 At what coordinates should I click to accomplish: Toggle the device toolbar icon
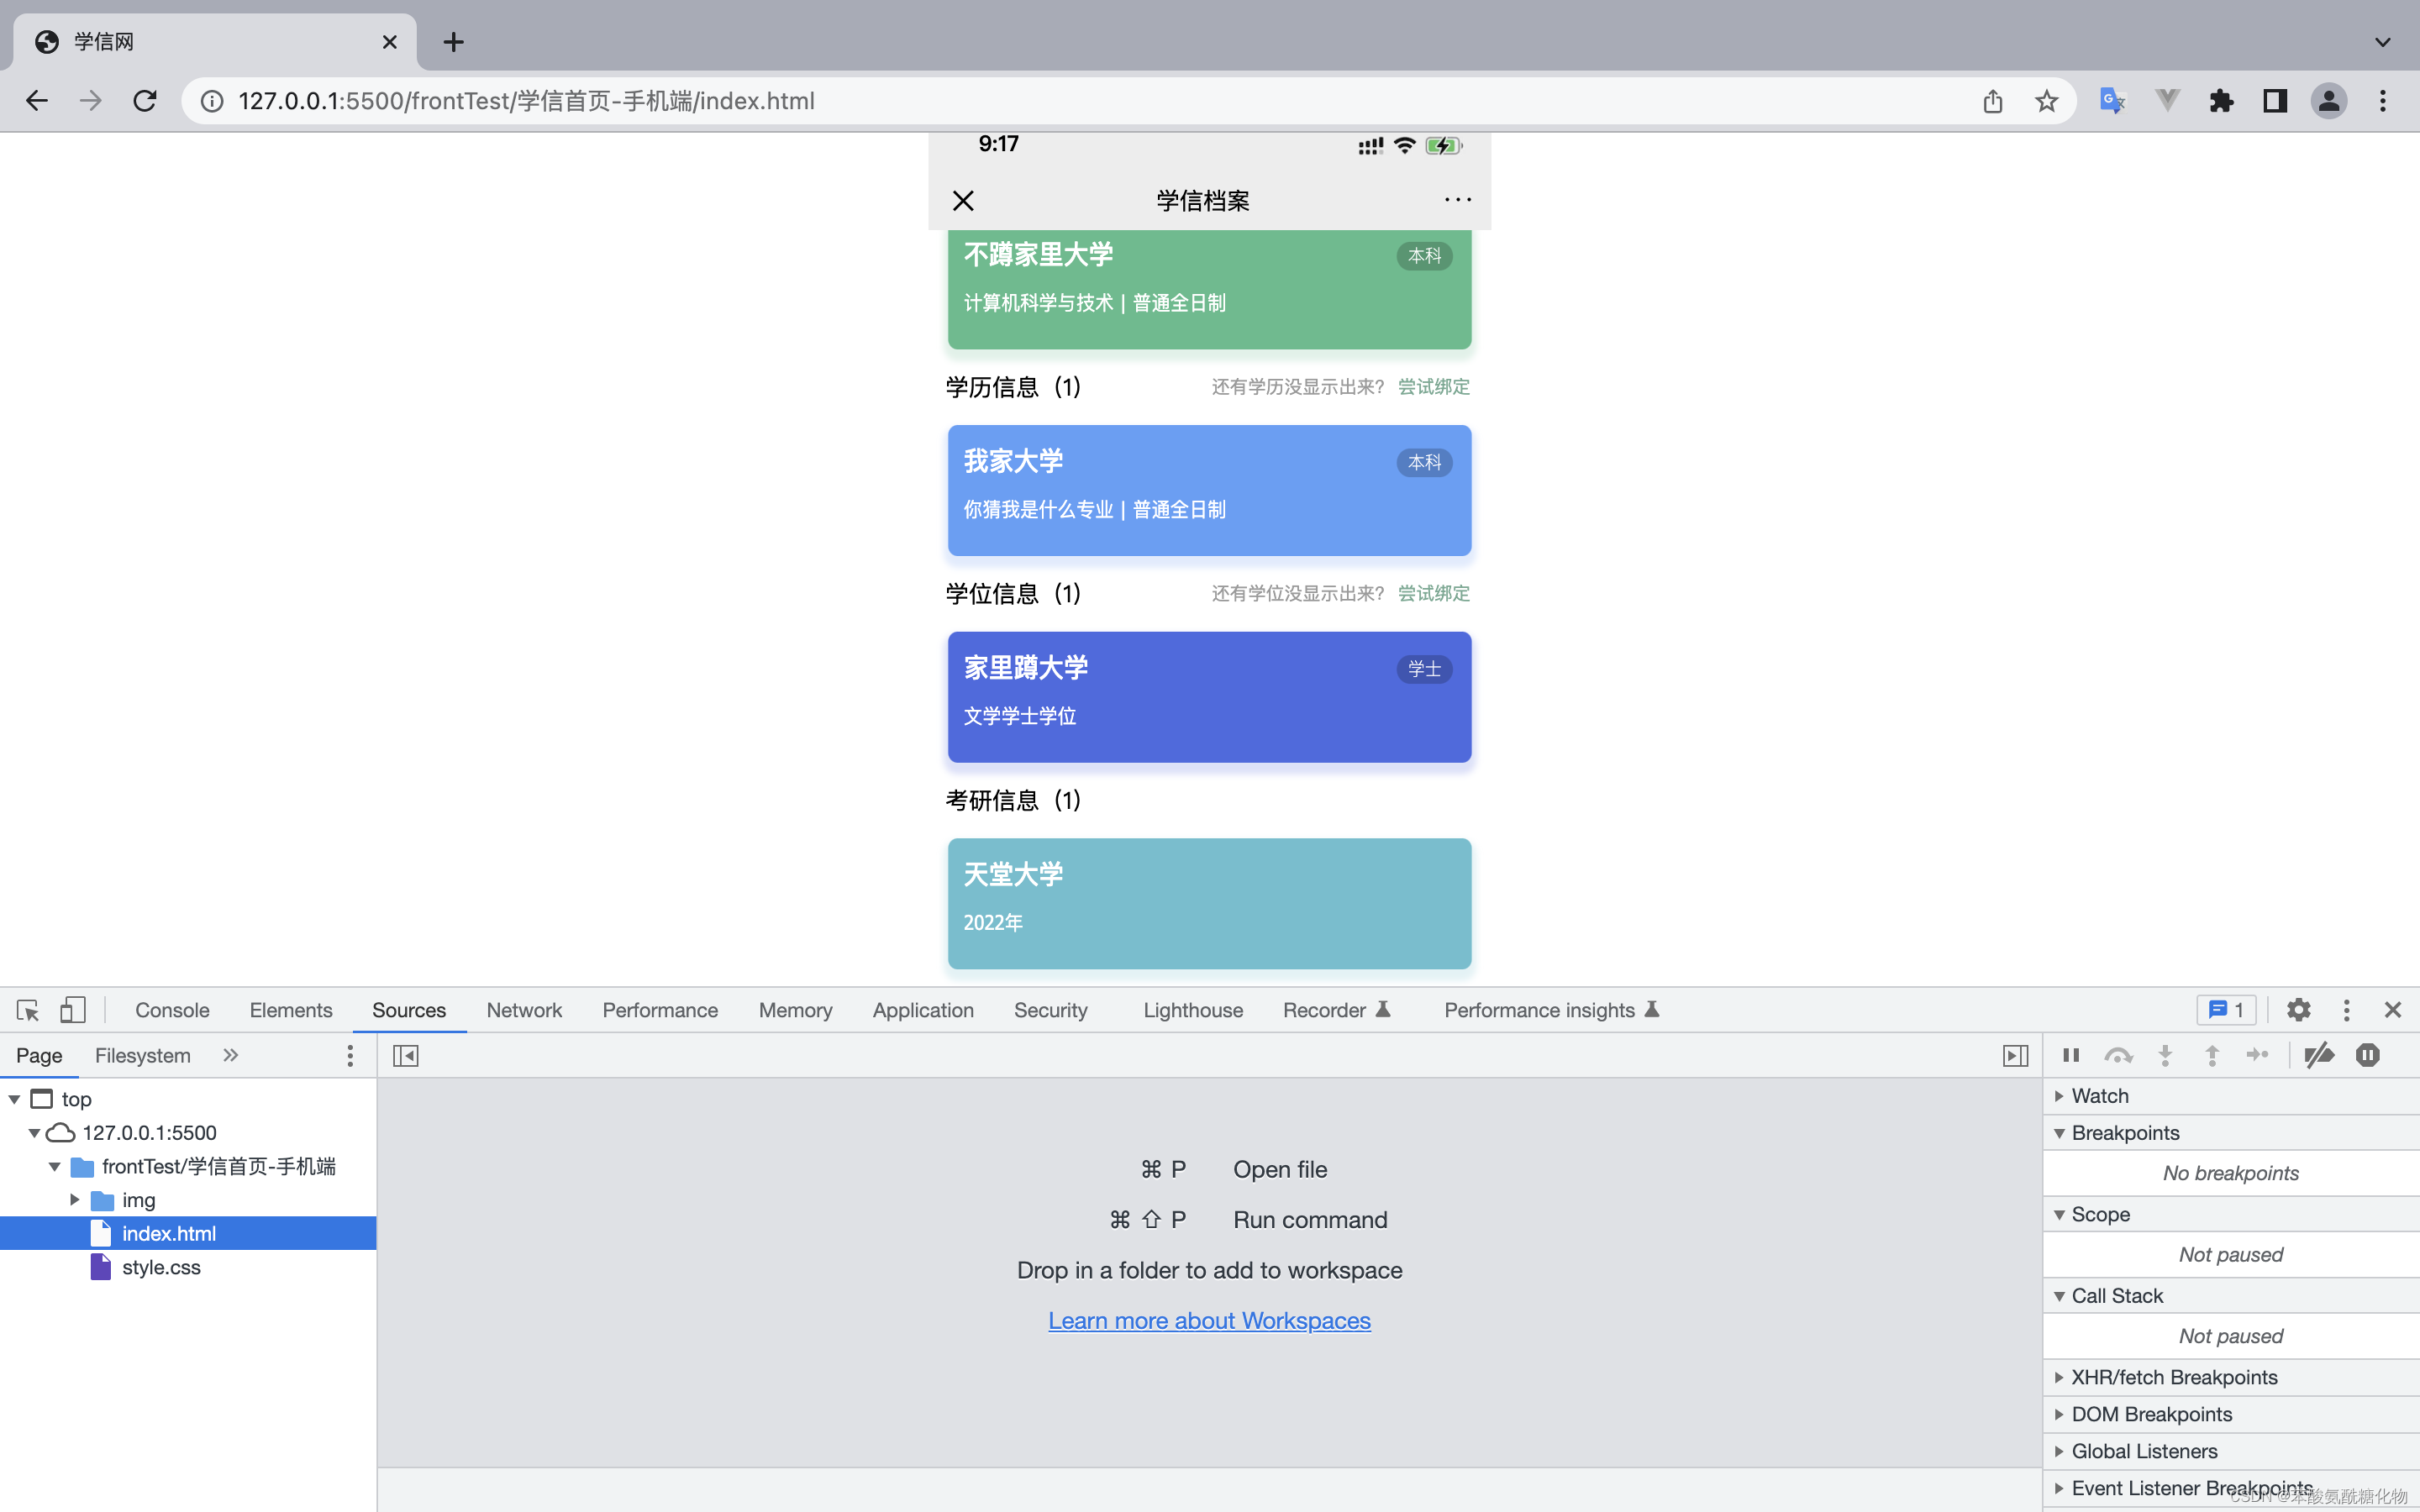[x=72, y=1010]
